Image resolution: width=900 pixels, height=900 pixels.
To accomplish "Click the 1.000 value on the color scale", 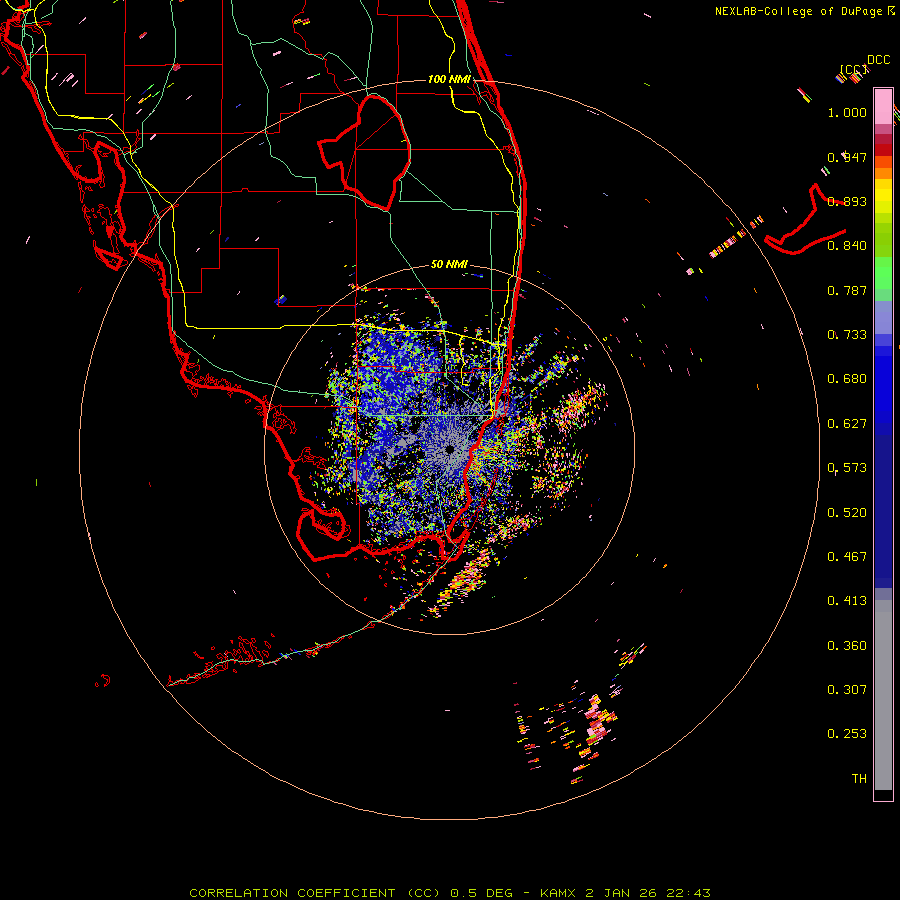I will point(847,112).
